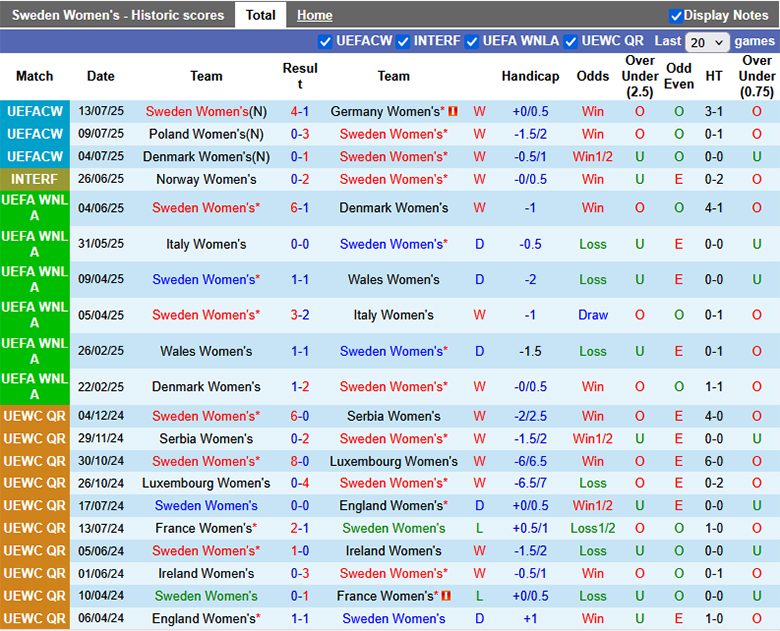Screen dimensions: 780x631
Task: Click the date 17/07/24
Action: 100,506
